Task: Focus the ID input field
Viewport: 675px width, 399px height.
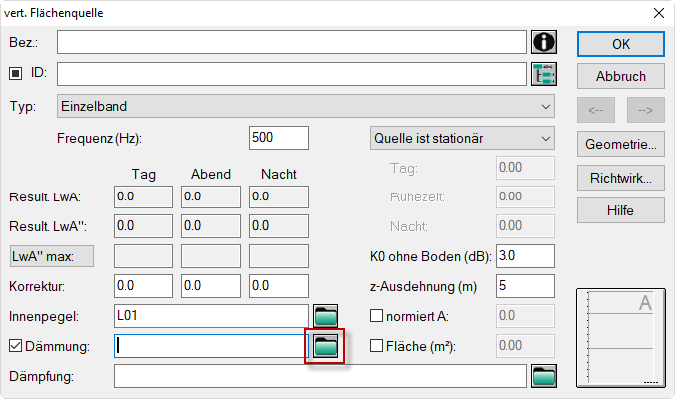Action: [x=292, y=74]
